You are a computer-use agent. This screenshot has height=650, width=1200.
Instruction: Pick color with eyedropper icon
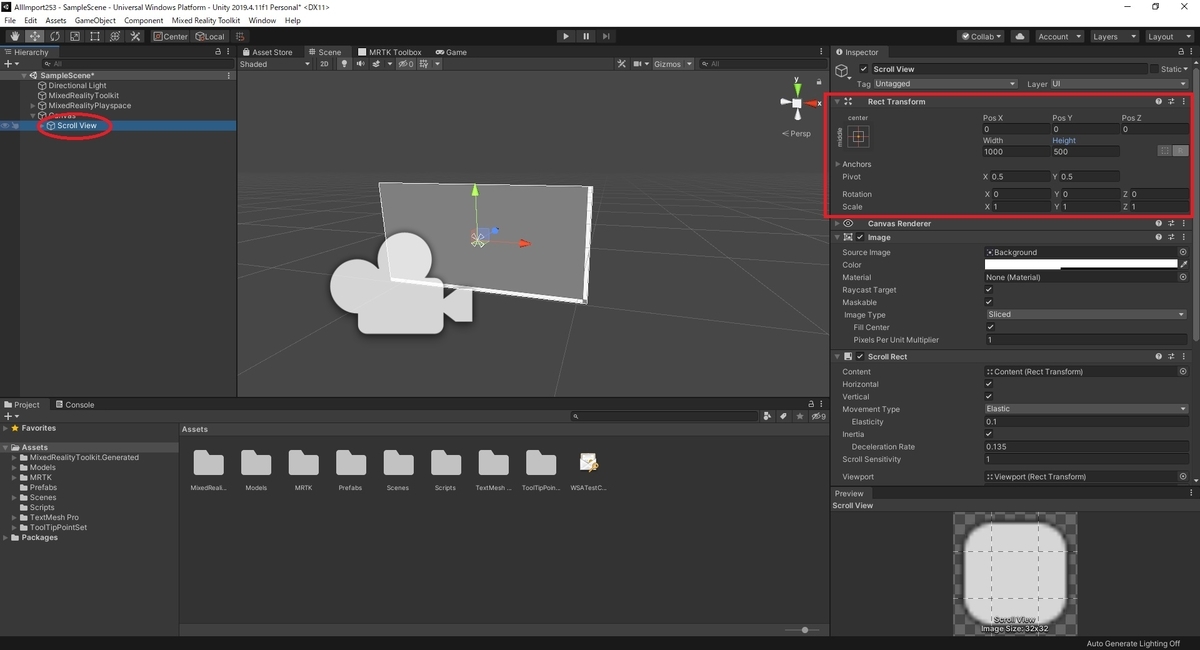pos(1184,264)
